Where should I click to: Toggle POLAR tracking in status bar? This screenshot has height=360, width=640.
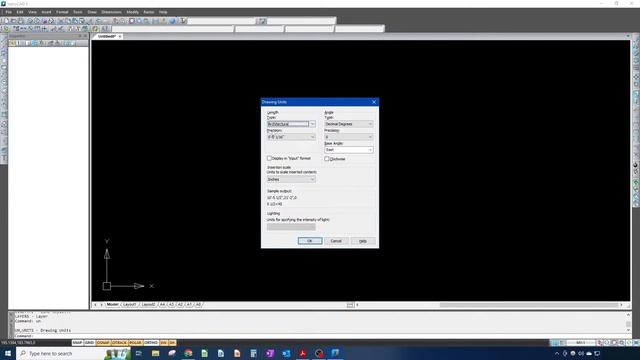coord(135,343)
